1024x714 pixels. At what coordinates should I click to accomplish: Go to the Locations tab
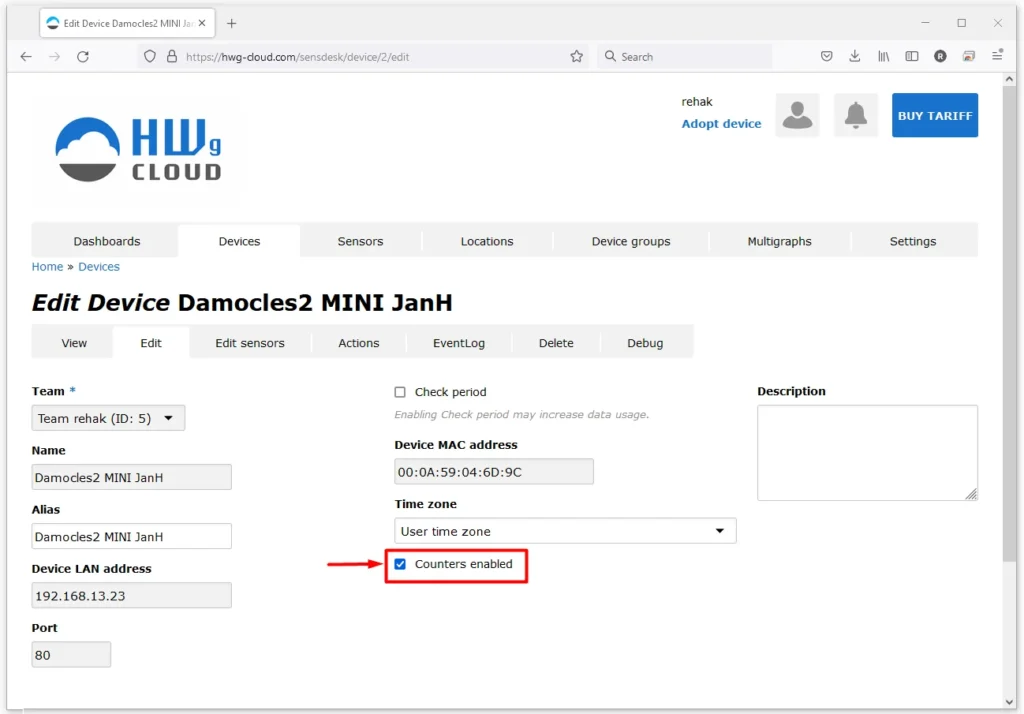pyautogui.click(x=487, y=241)
